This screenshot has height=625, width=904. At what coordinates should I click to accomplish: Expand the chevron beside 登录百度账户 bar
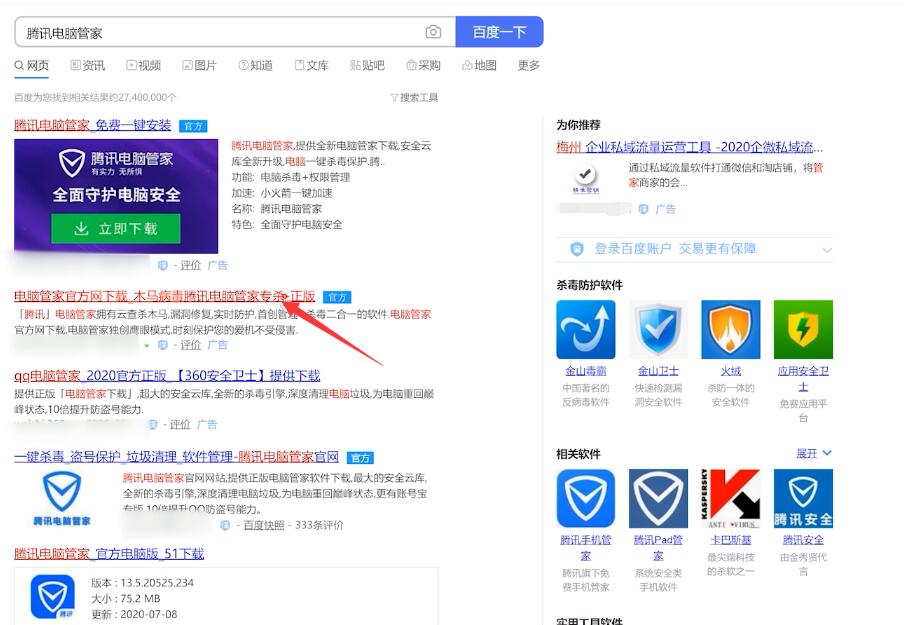click(827, 250)
